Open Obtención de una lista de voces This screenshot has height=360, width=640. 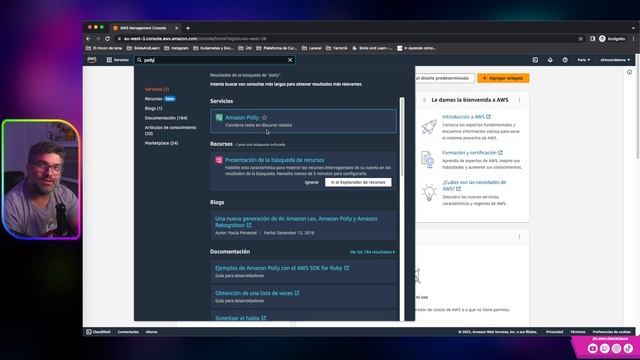(257, 293)
